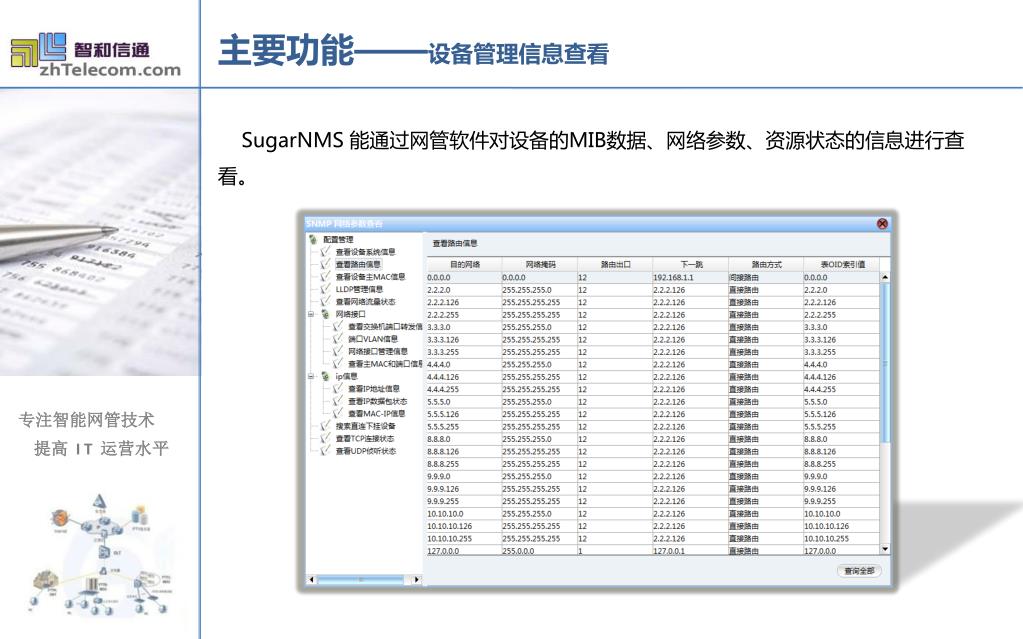Image resolution: width=1023 pixels, height=639 pixels.
Task: Select 9.9.9.255 in 目的网络 column
Action: tap(465, 501)
